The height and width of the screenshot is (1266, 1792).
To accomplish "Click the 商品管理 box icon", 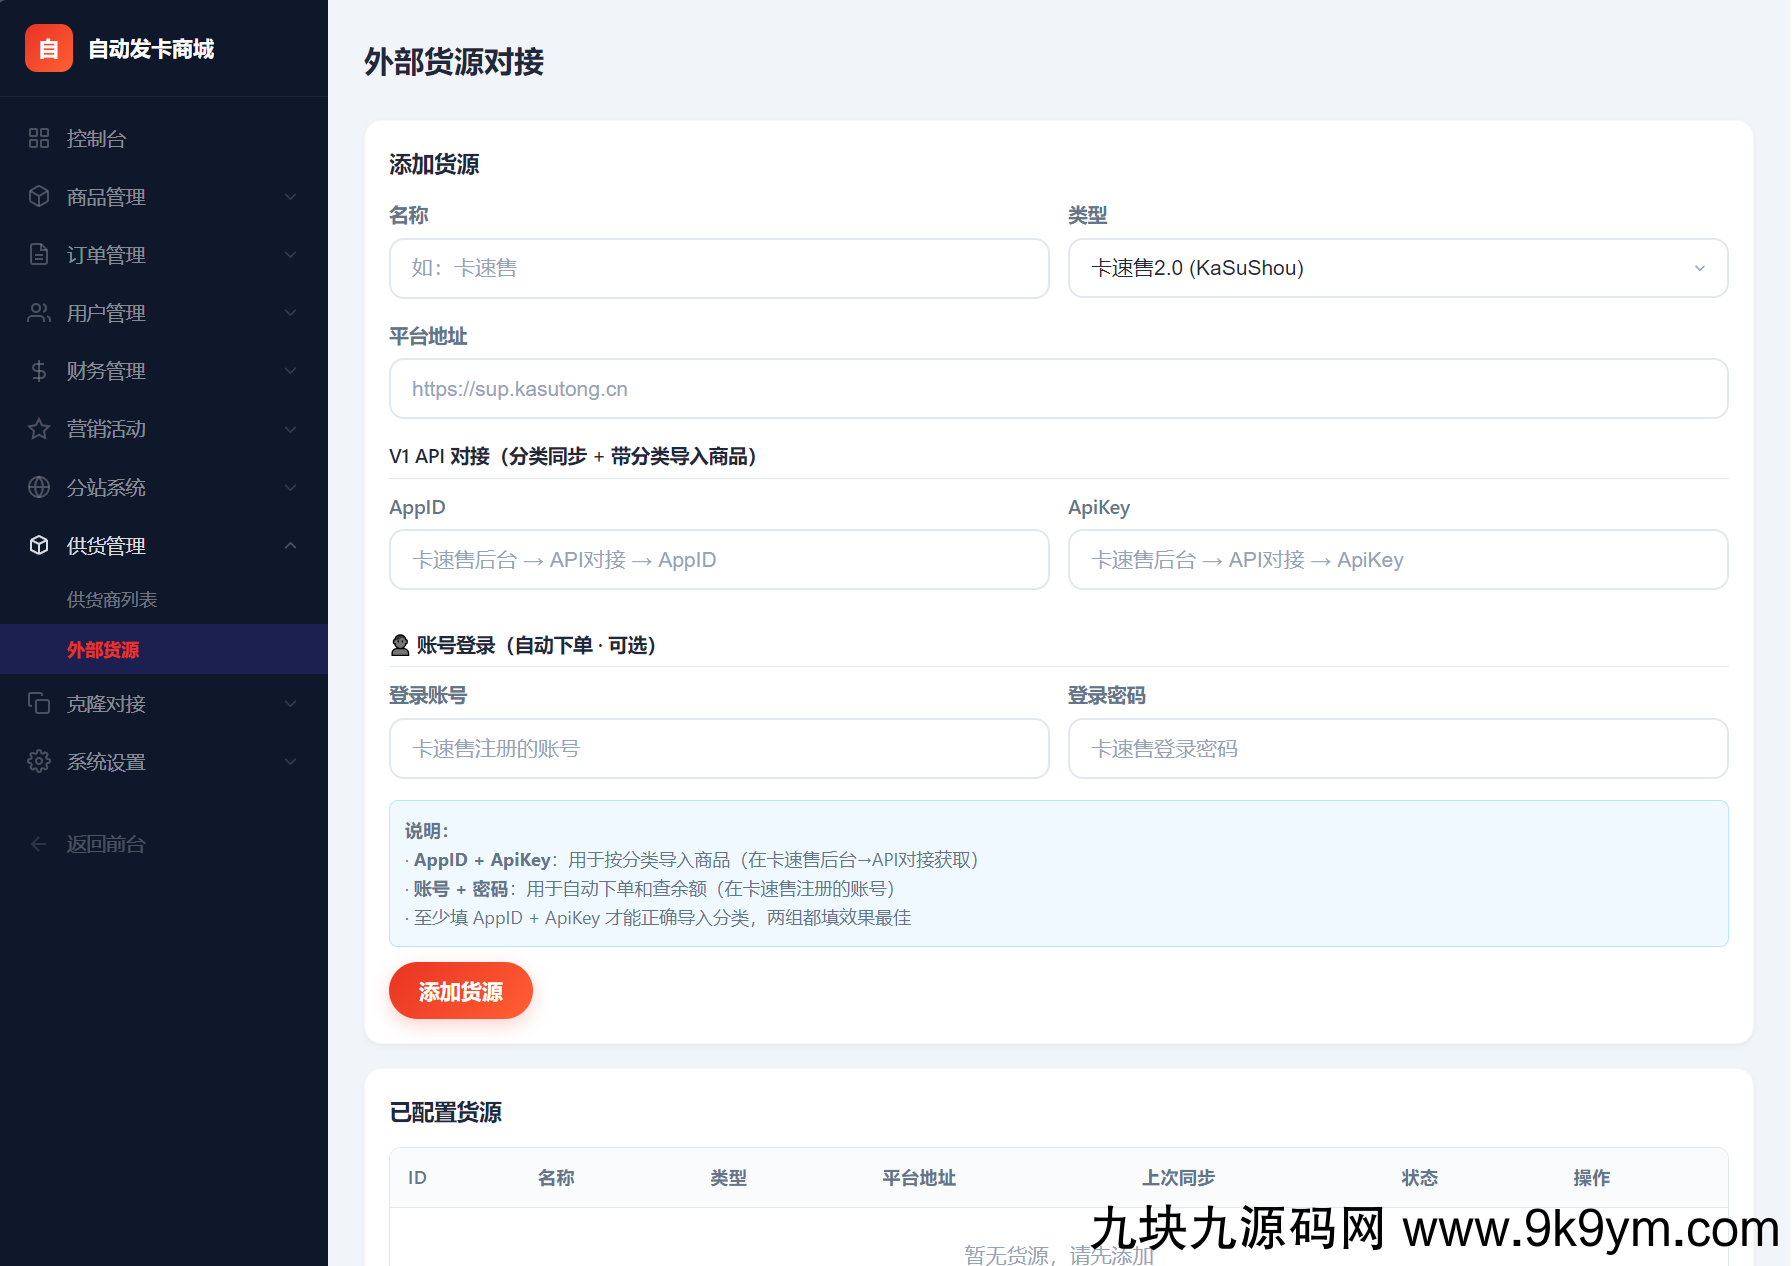I will (39, 196).
